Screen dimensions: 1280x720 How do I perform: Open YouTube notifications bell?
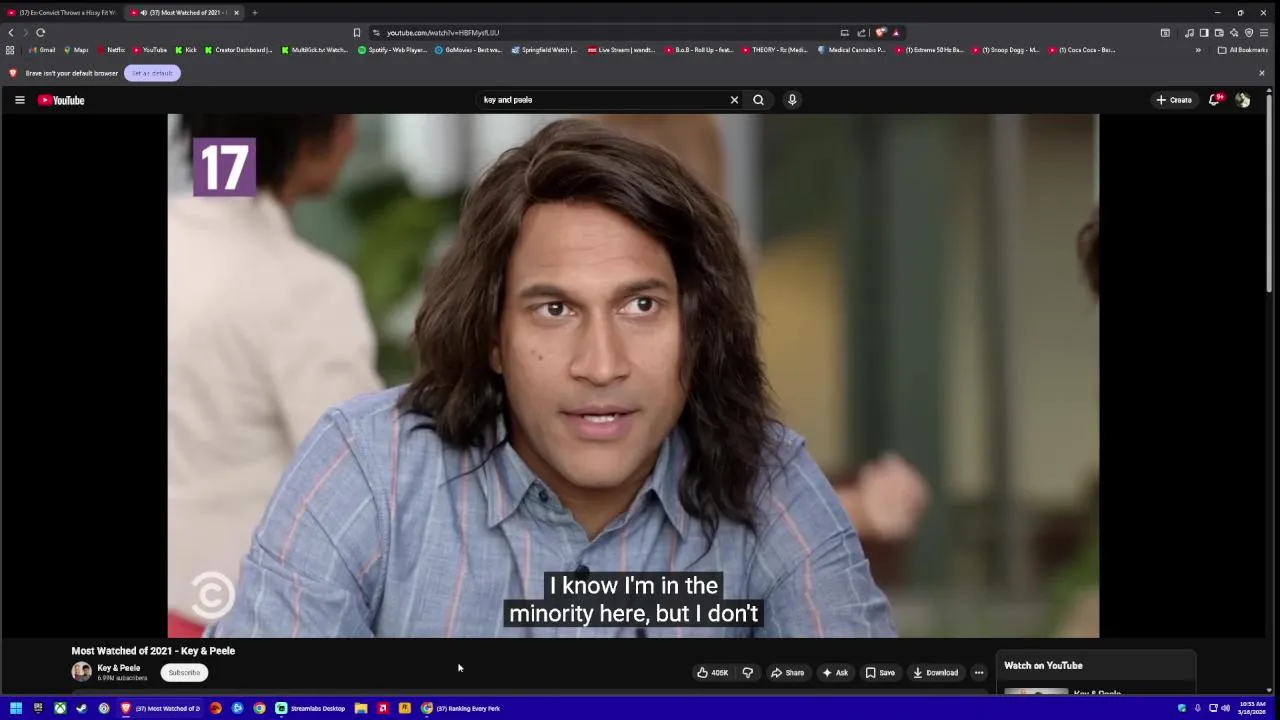coord(1215,100)
